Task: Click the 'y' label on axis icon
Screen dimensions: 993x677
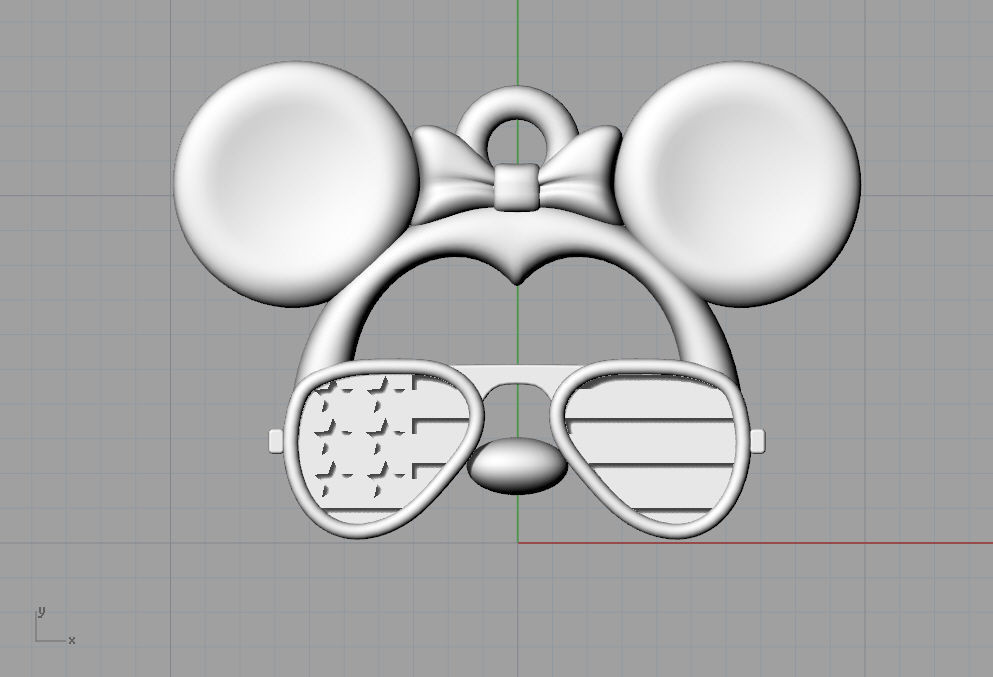Action: pos(41,611)
